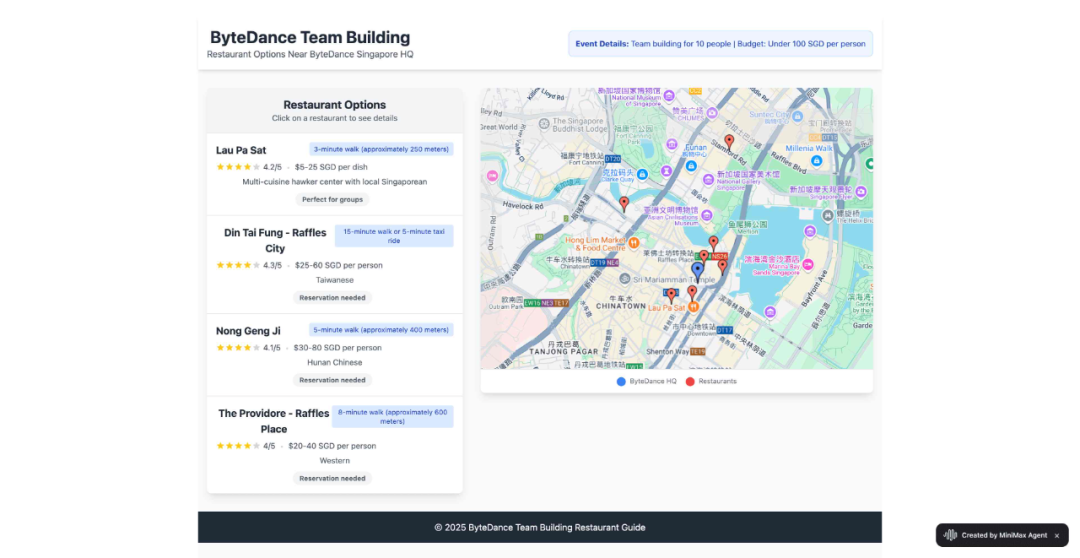Click the Event Details banner

(x=720, y=43)
